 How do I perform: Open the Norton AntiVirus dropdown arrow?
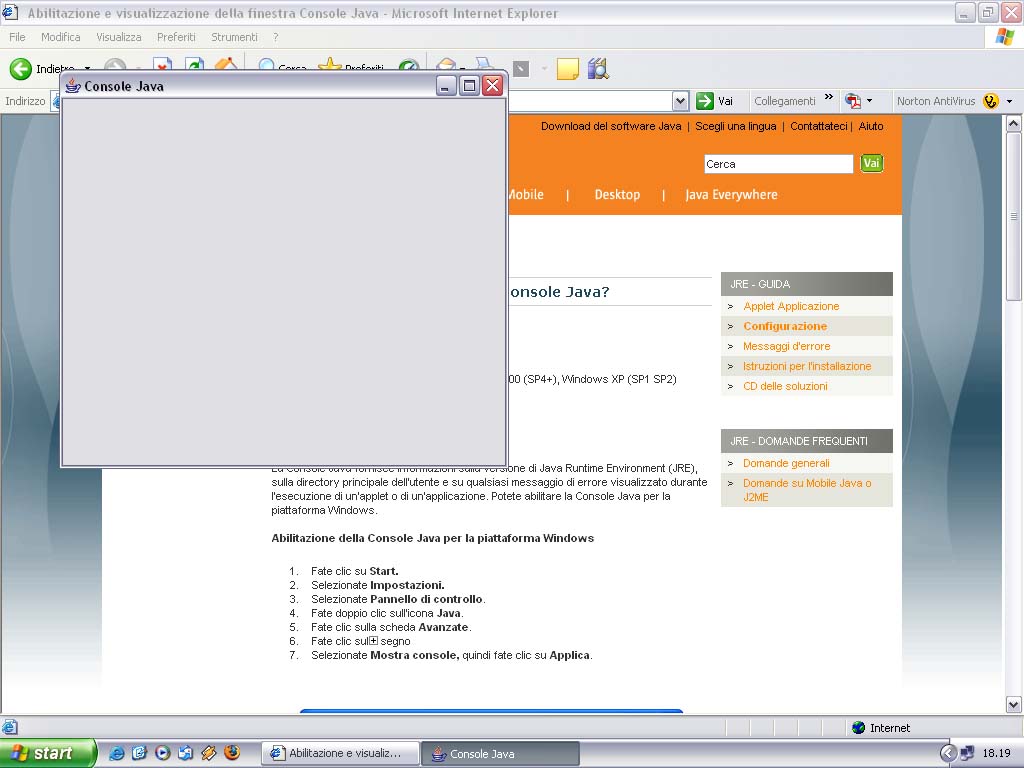[x=1009, y=101]
